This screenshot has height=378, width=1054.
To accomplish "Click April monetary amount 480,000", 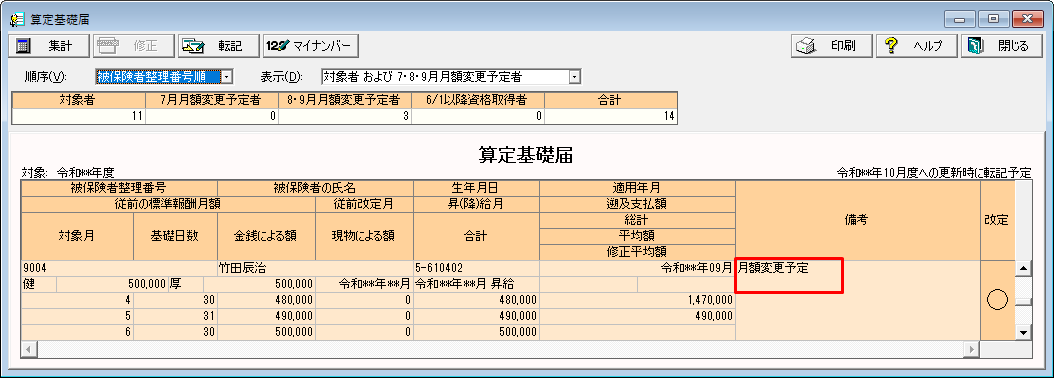I will [x=266, y=299].
